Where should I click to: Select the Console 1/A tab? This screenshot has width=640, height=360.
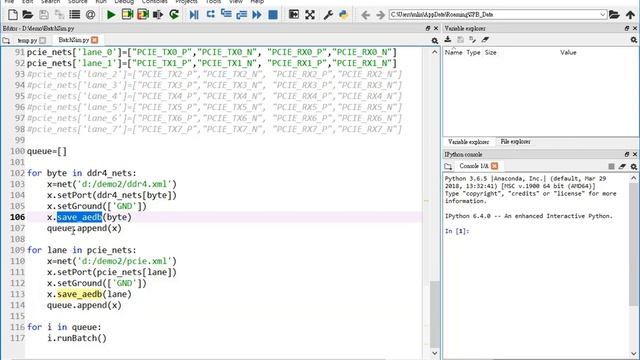pyautogui.click(x=473, y=166)
